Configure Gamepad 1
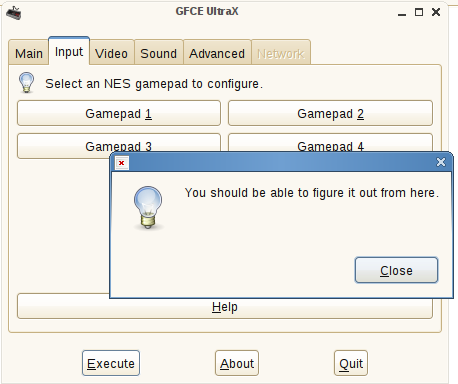 click(x=119, y=113)
